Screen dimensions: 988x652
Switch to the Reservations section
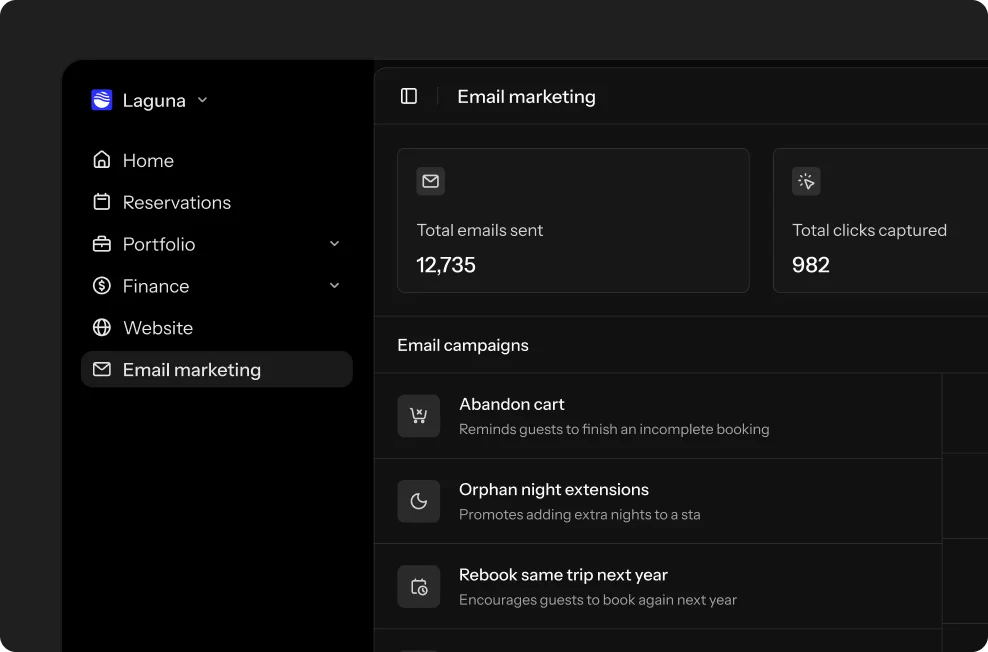click(177, 202)
